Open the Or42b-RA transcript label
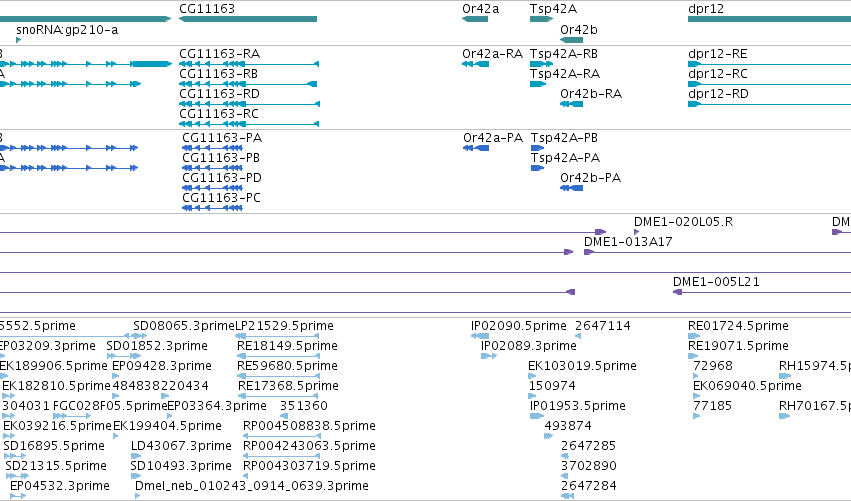851x501 pixels. point(591,94)
